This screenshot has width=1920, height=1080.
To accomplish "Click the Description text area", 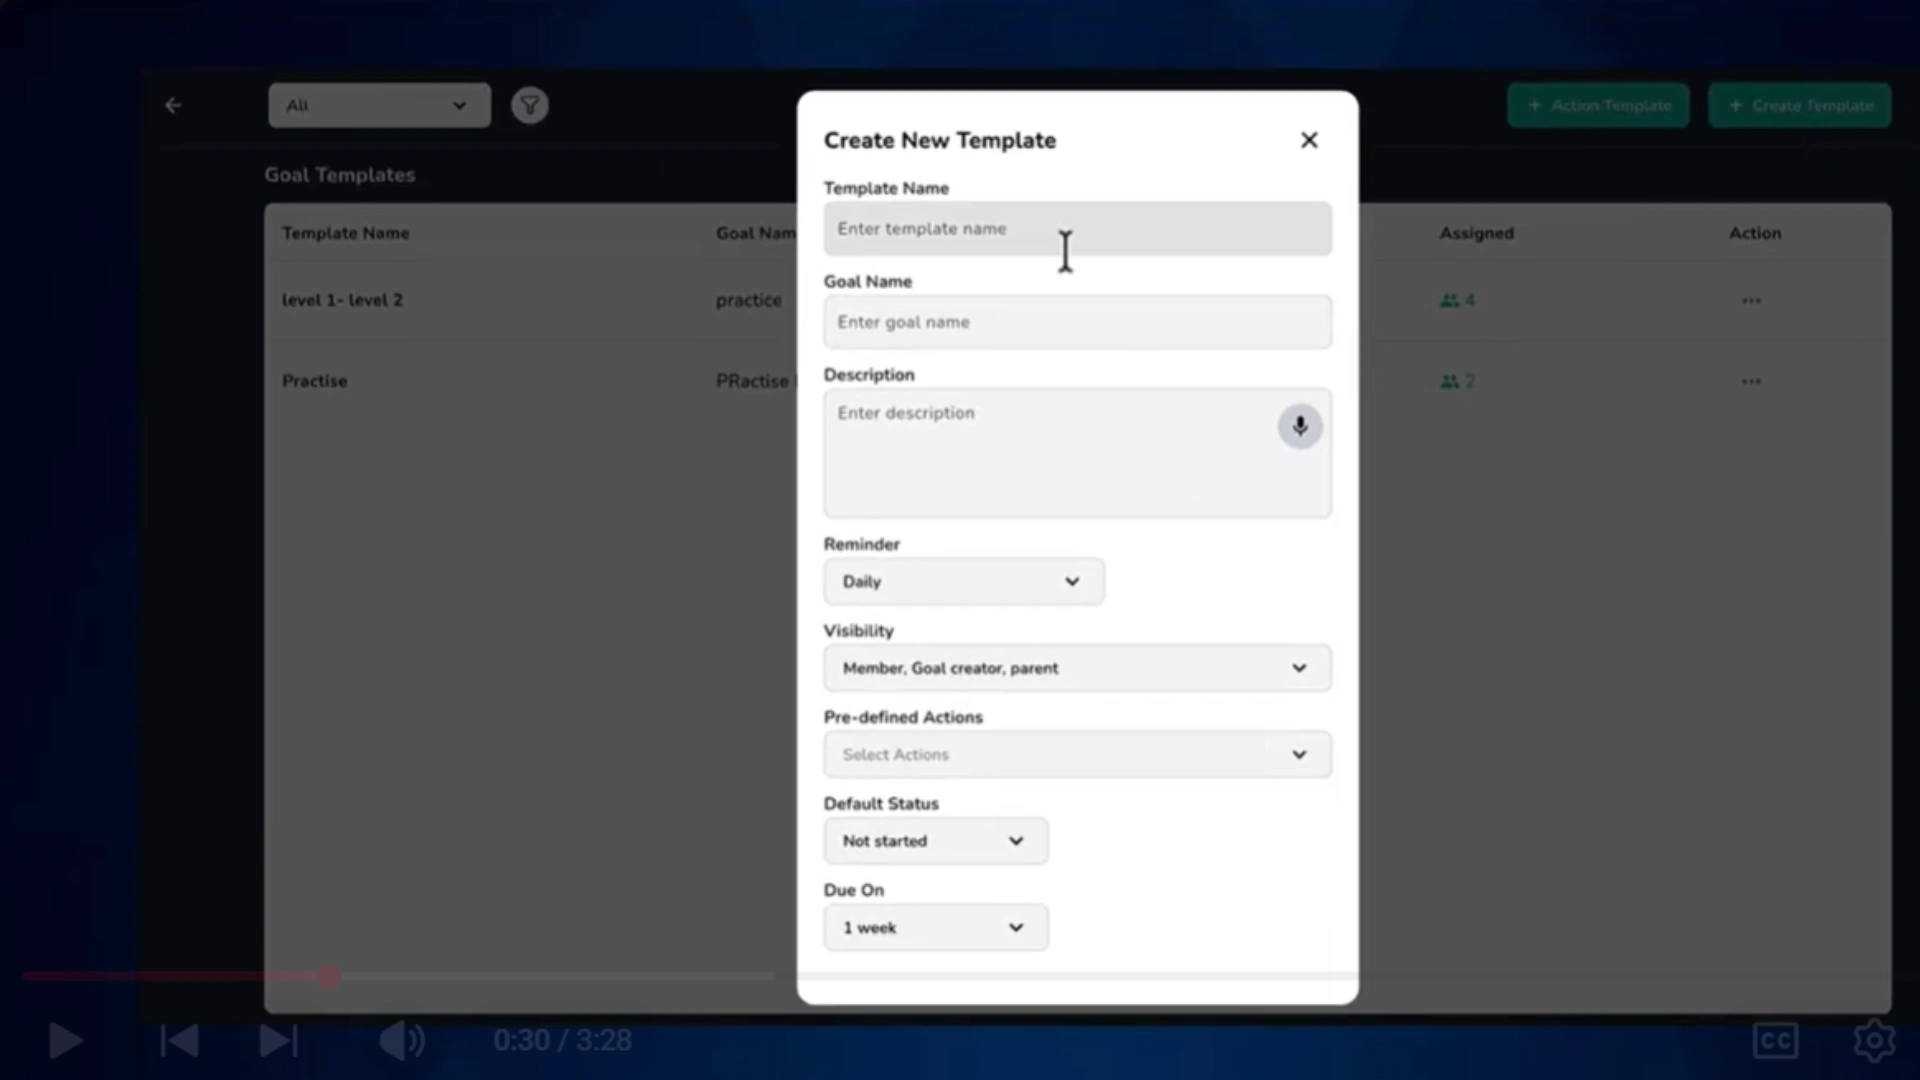I will coord(1077,453).
